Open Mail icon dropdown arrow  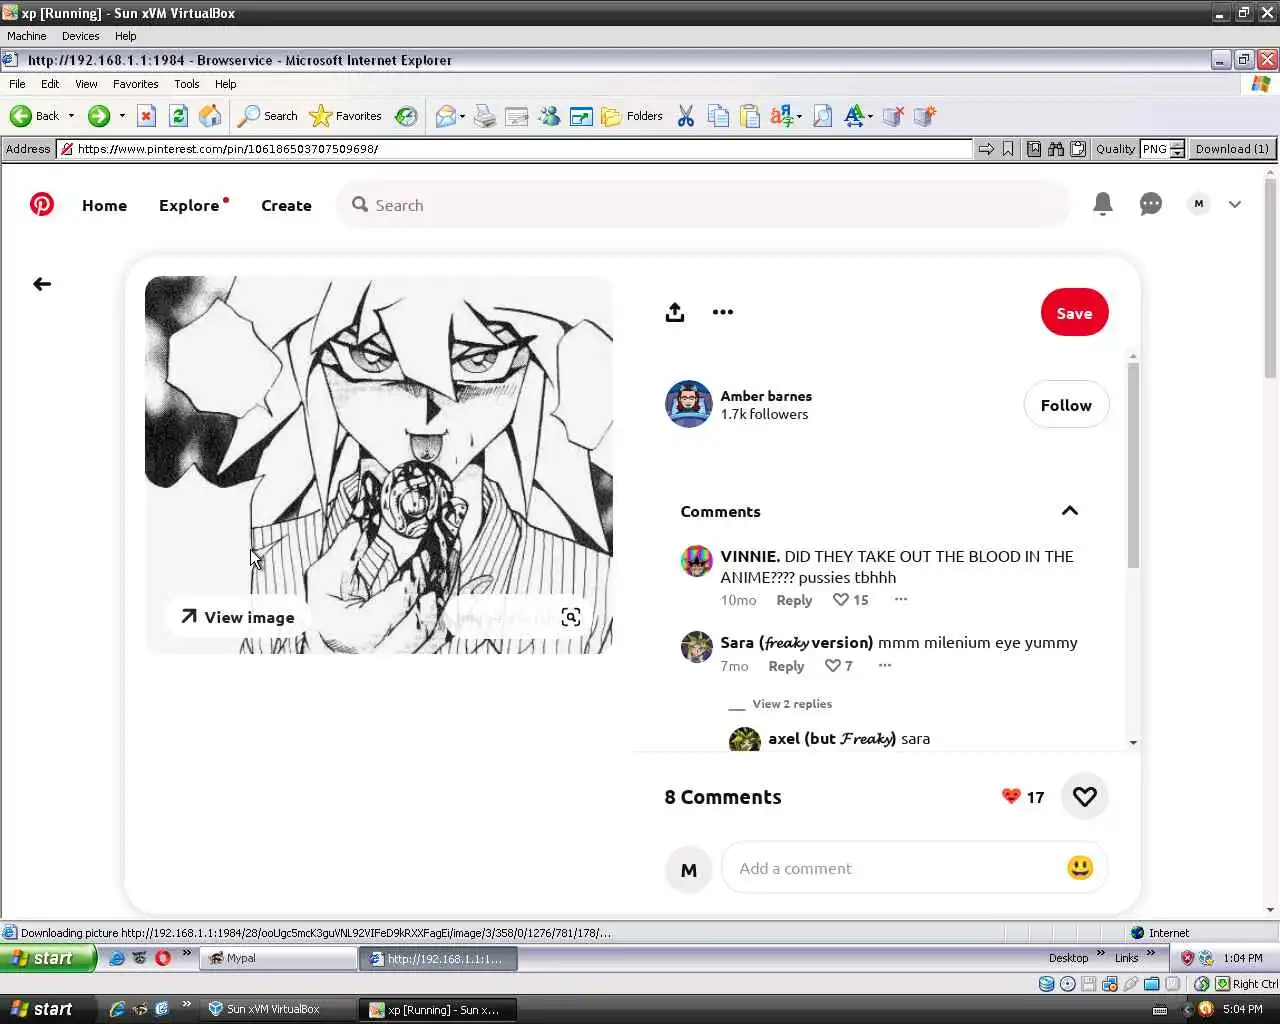[462, 116]
